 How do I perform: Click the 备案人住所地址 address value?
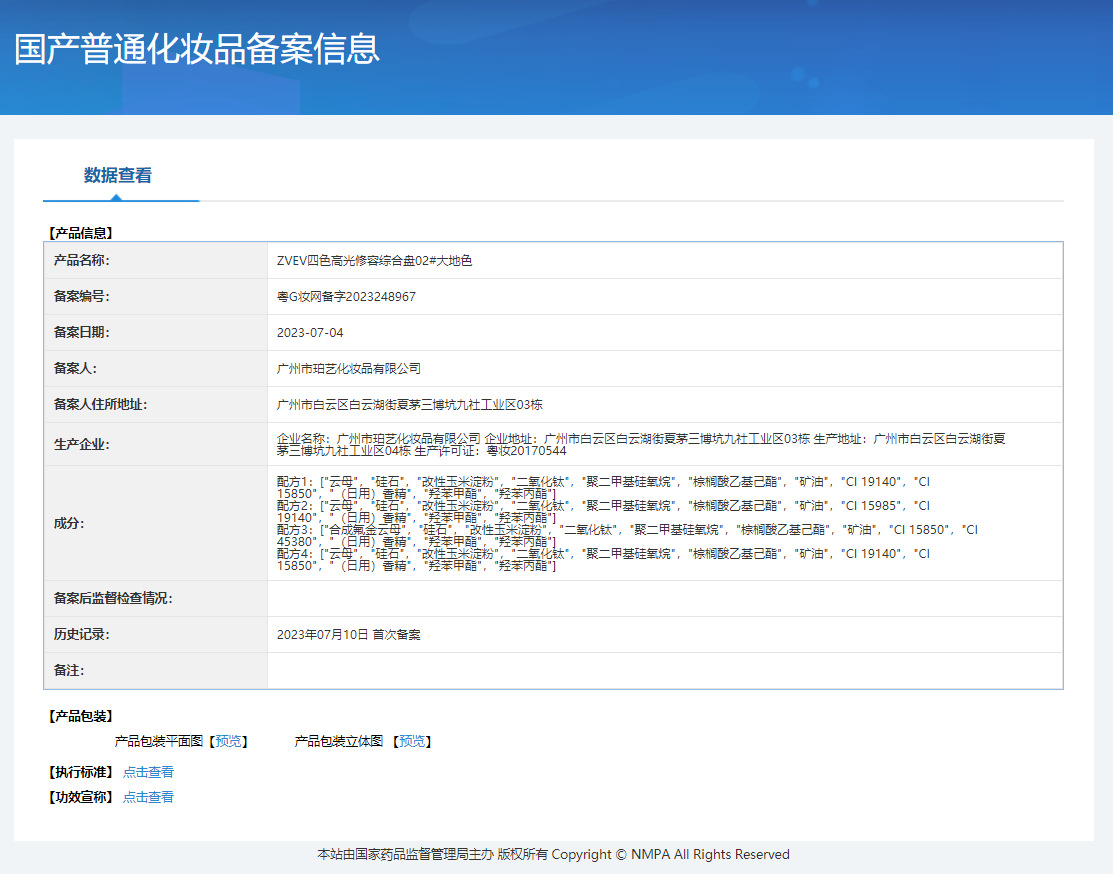409,405
